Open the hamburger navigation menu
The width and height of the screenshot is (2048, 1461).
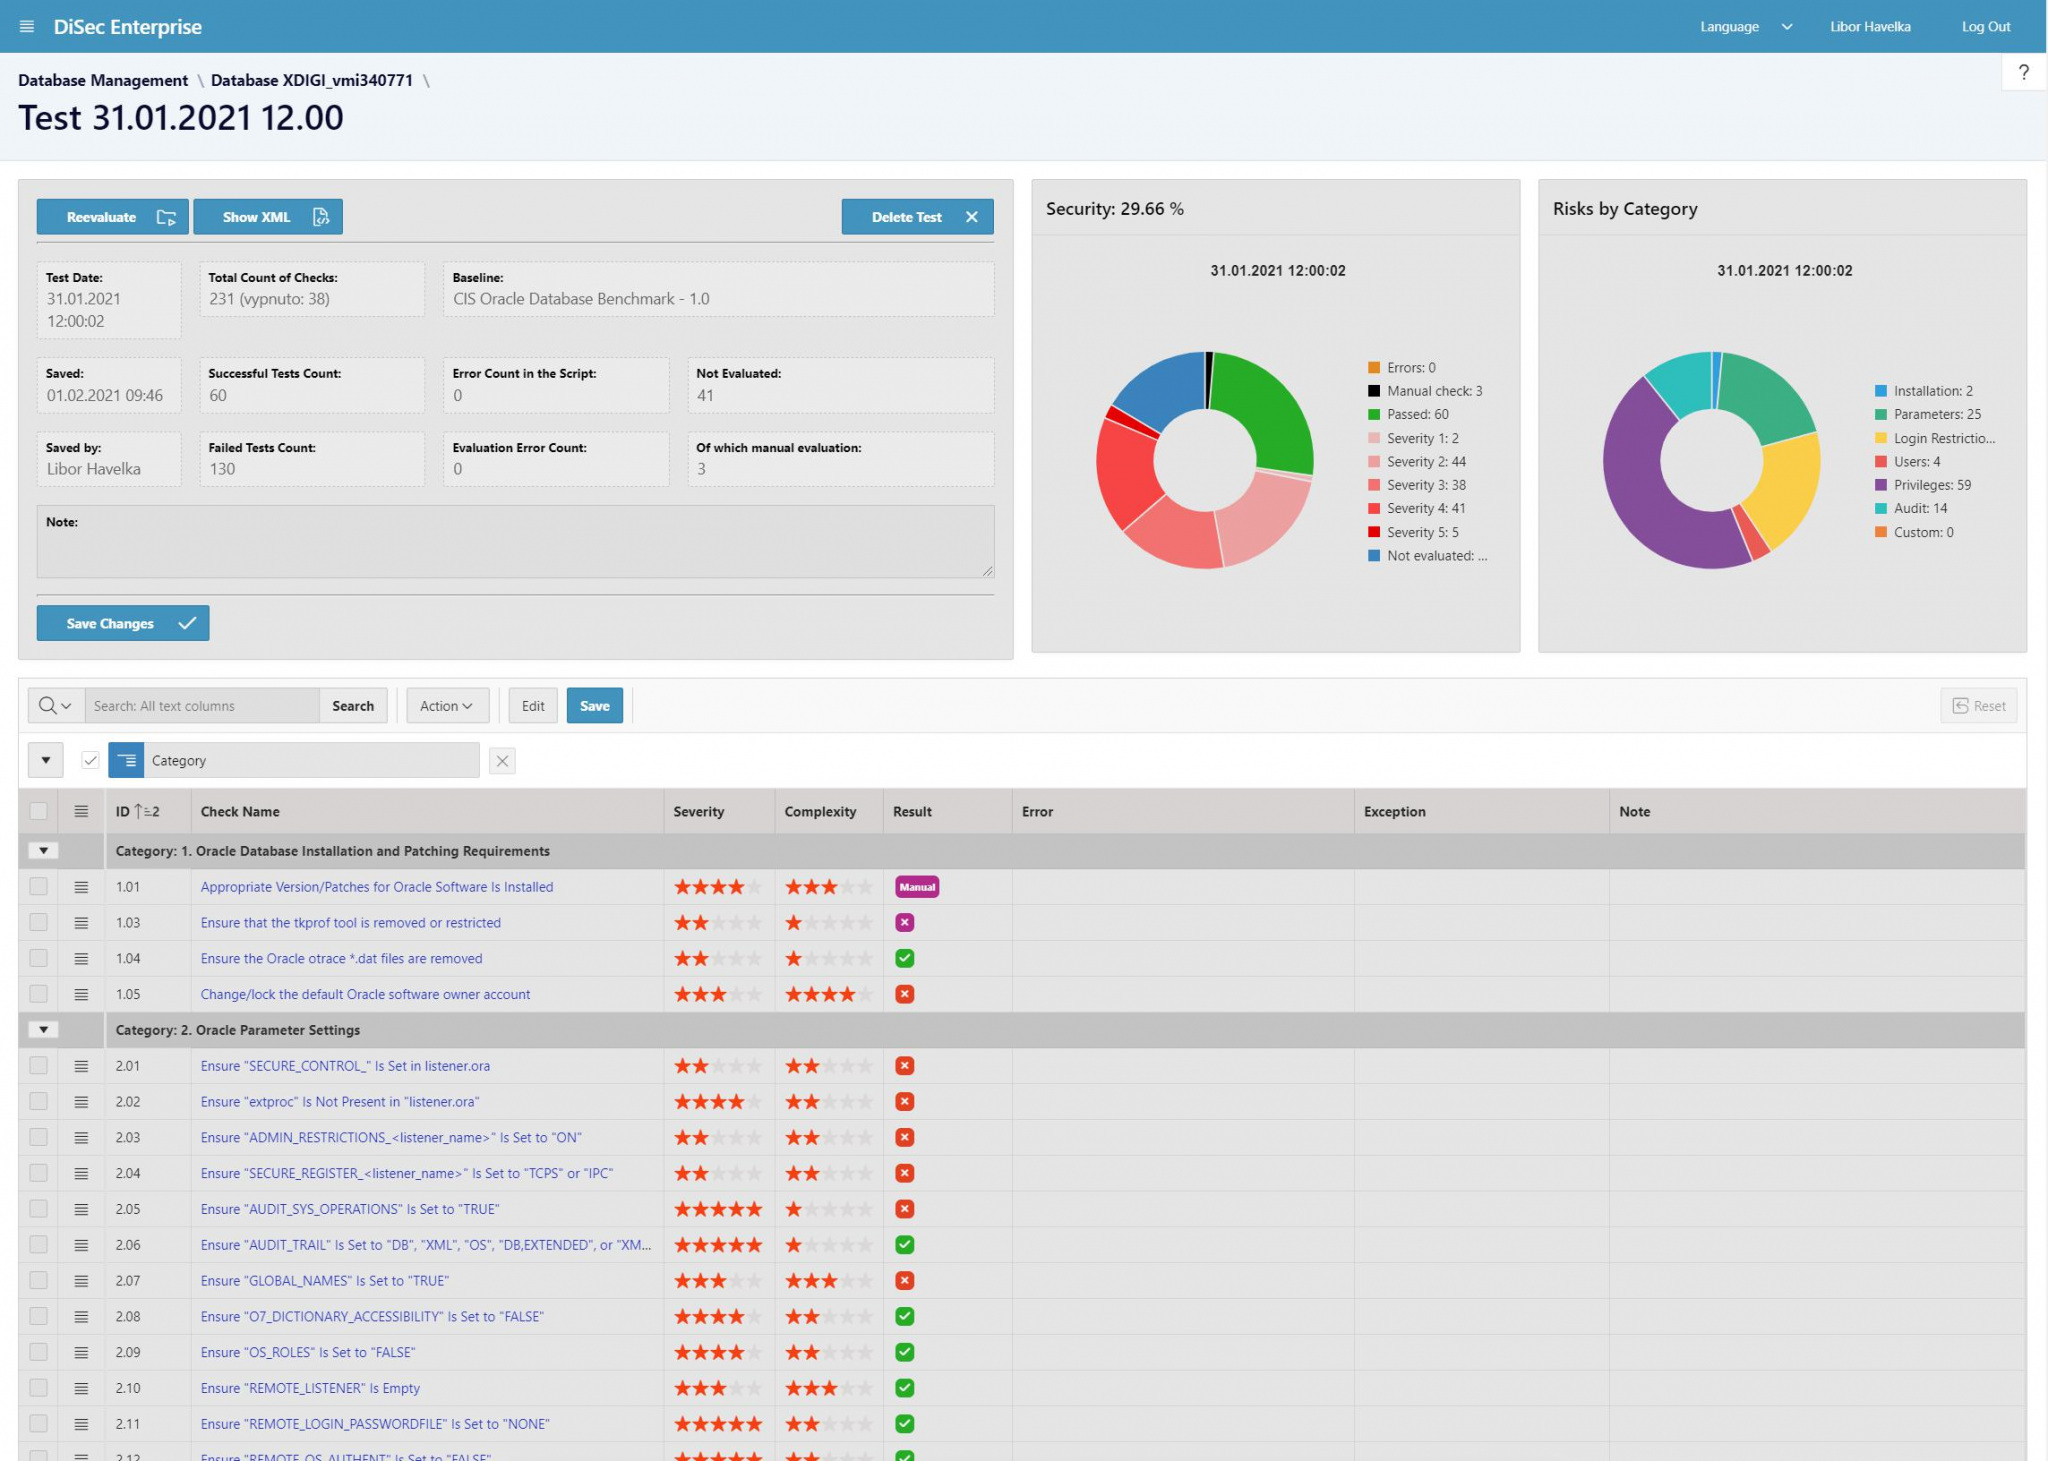27,27
